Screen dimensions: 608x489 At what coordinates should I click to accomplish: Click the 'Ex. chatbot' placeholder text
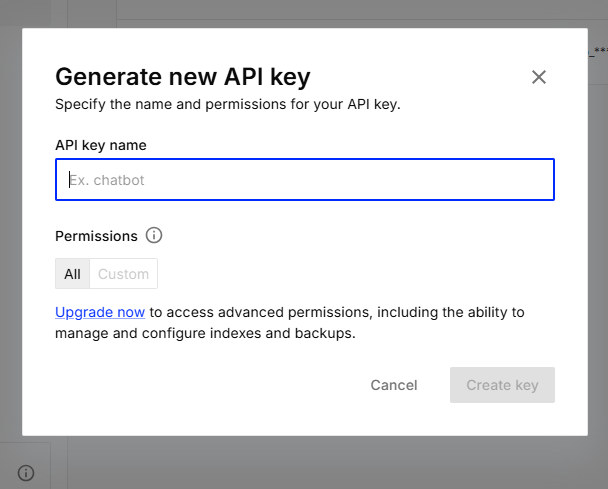[108, 181]
